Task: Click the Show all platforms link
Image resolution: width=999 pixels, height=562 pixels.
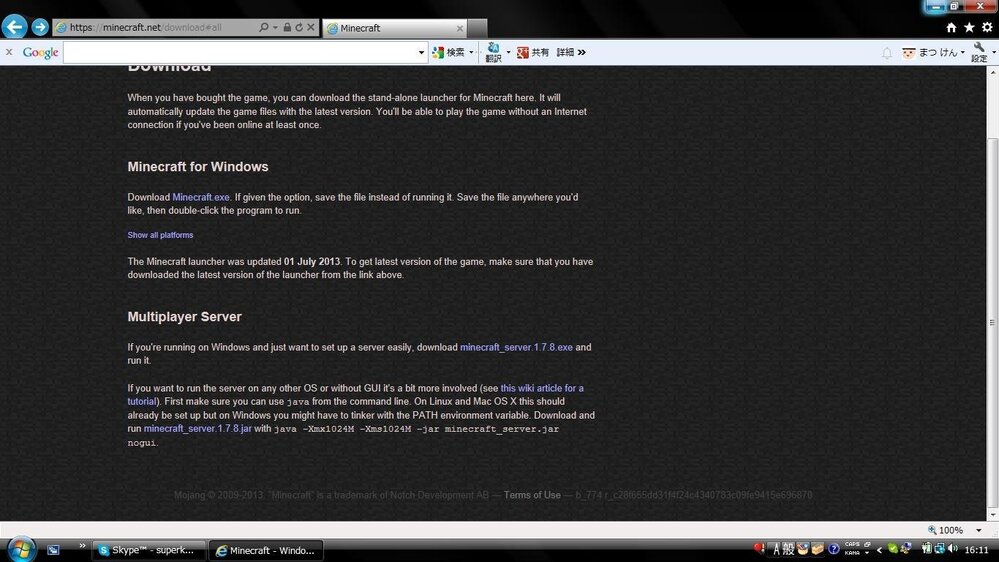Action: (x=160, y=235)
